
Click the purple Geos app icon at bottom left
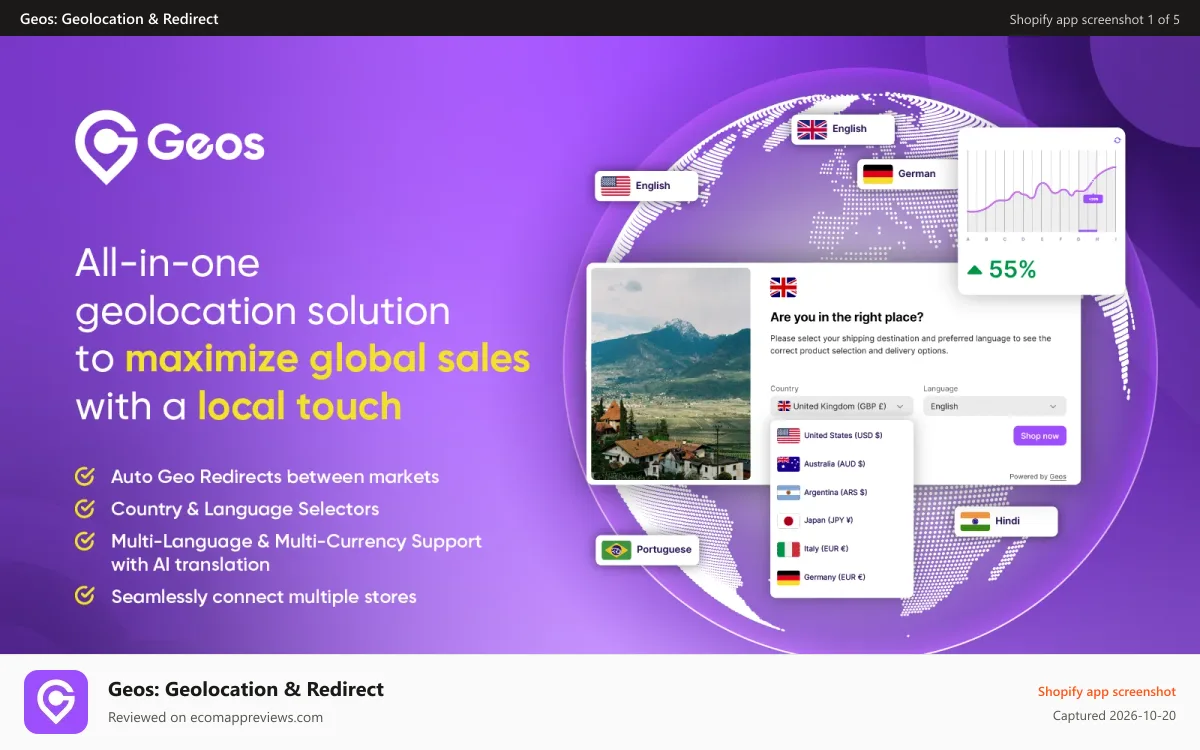[x=56, y=702]
